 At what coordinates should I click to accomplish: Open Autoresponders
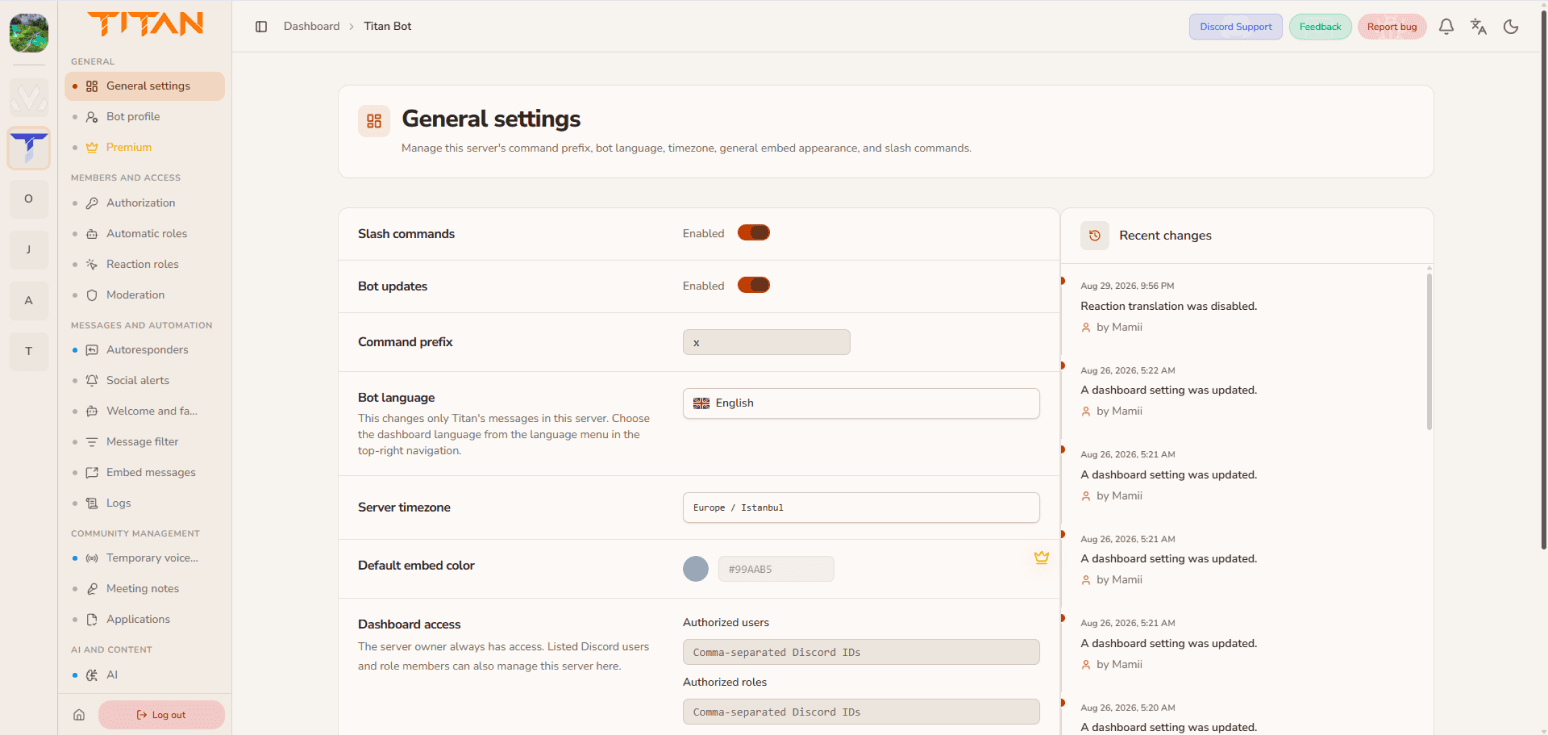[145, 350]
